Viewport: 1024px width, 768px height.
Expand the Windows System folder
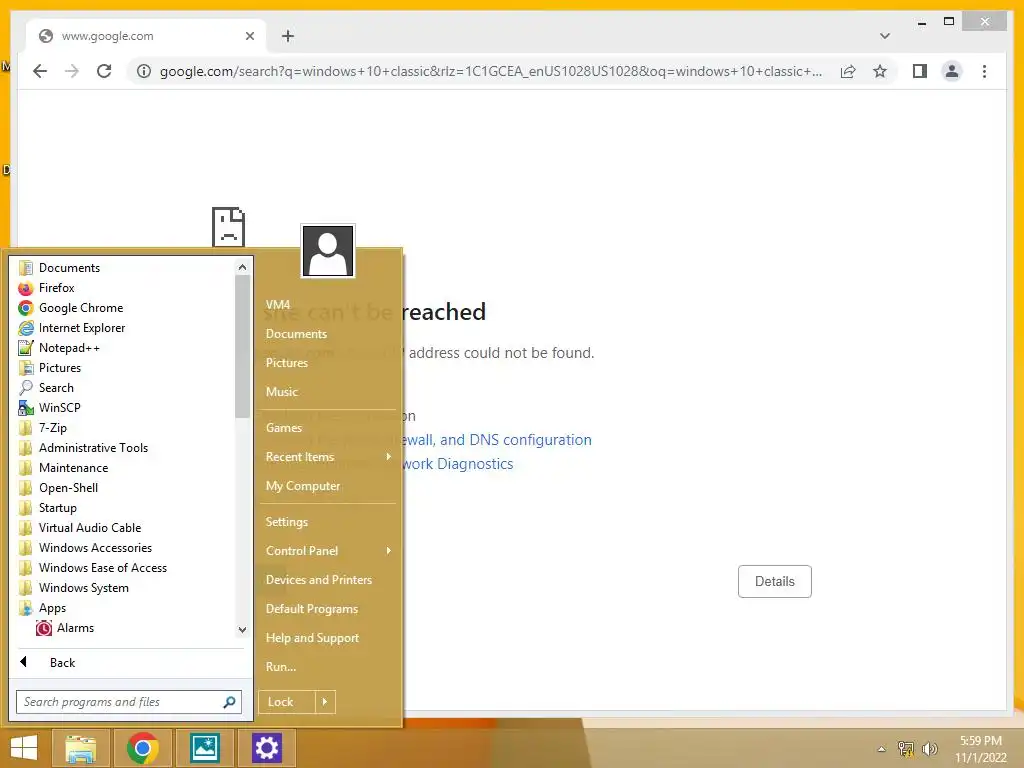coord(84,588)
